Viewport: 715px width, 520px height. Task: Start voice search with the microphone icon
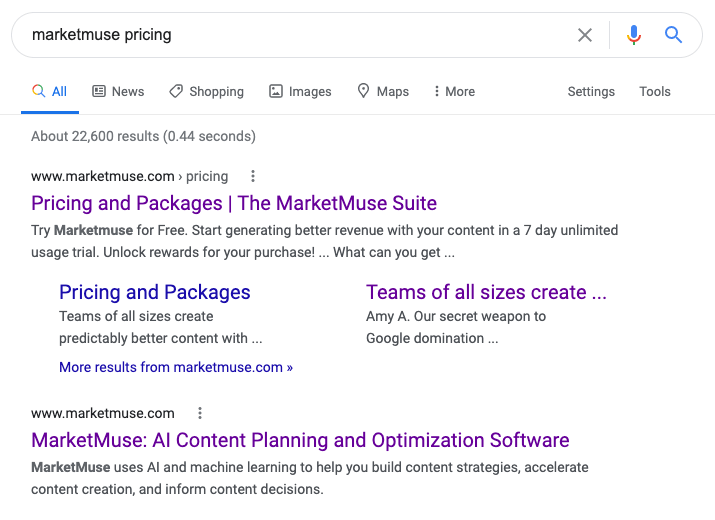(x=633, y=35)
